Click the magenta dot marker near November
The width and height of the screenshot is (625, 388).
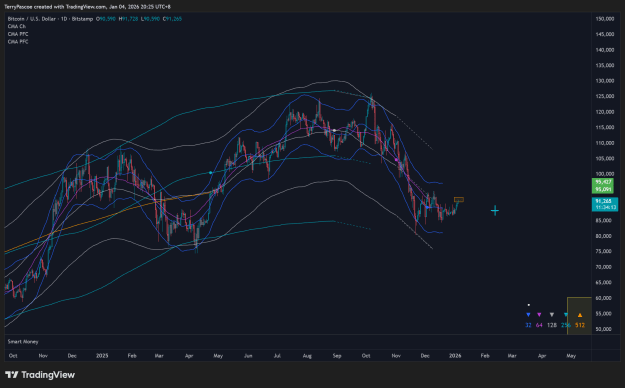396,160
